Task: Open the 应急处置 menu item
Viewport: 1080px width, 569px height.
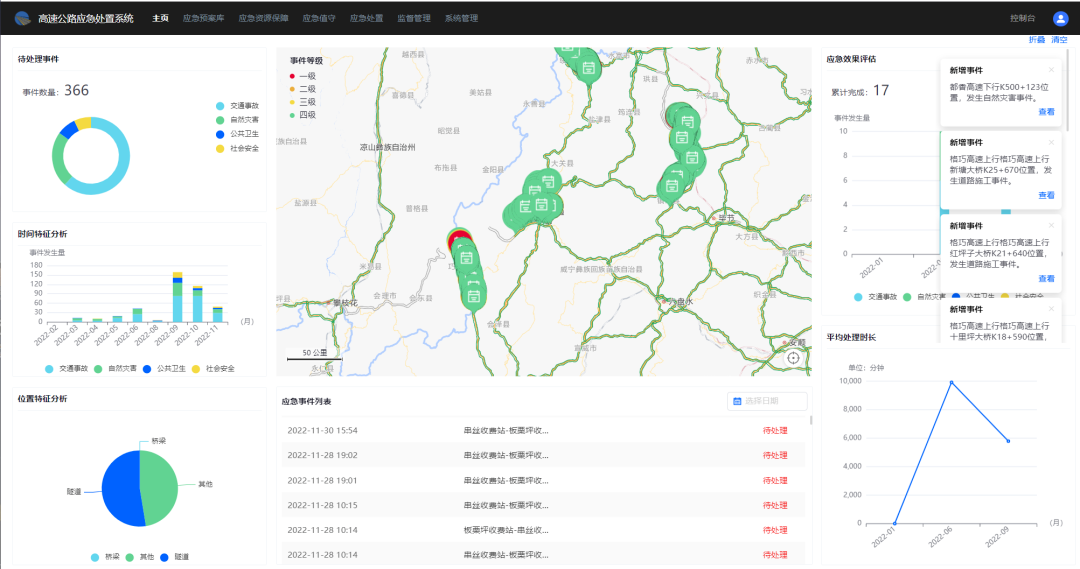Action: click(x=368, y=18)
